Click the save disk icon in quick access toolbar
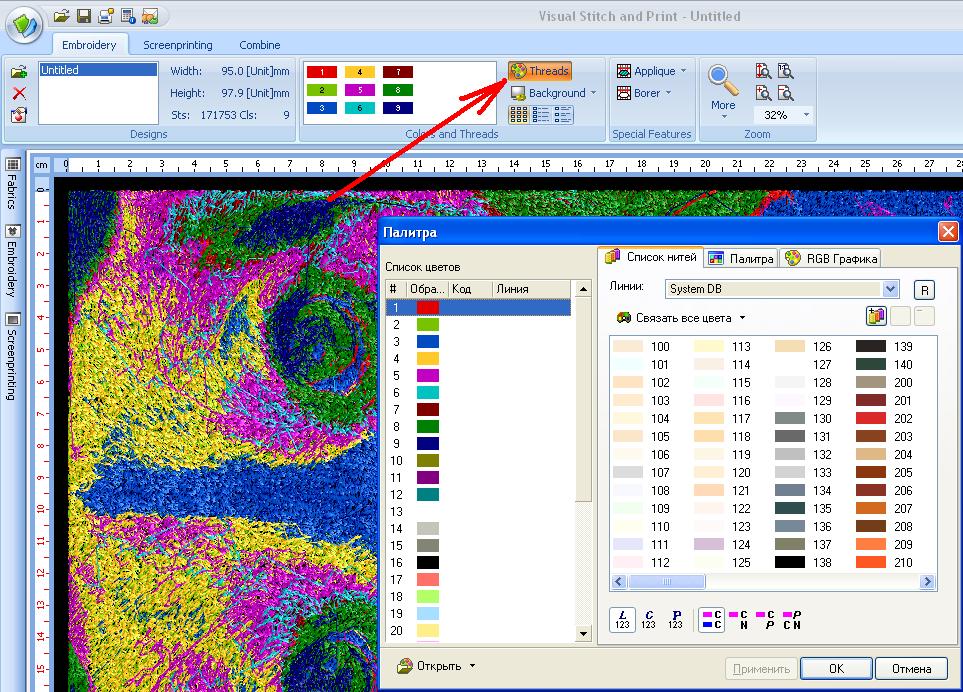This screenshot has height=692, width=963. coord(84,15)
